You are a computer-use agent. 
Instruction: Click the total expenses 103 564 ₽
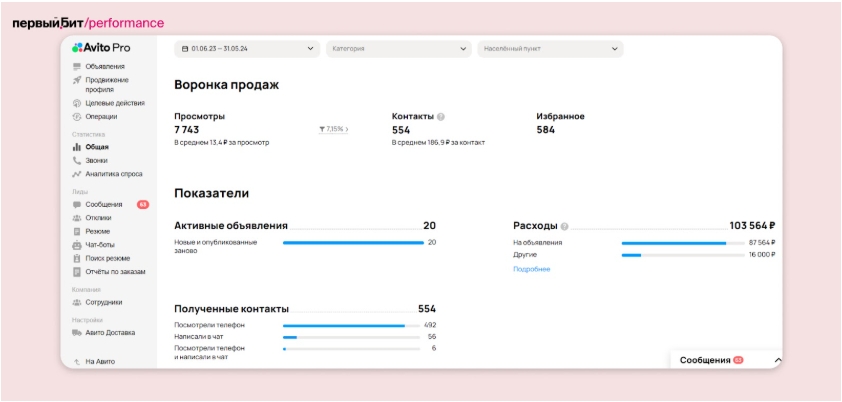click(x=752, y=226)
